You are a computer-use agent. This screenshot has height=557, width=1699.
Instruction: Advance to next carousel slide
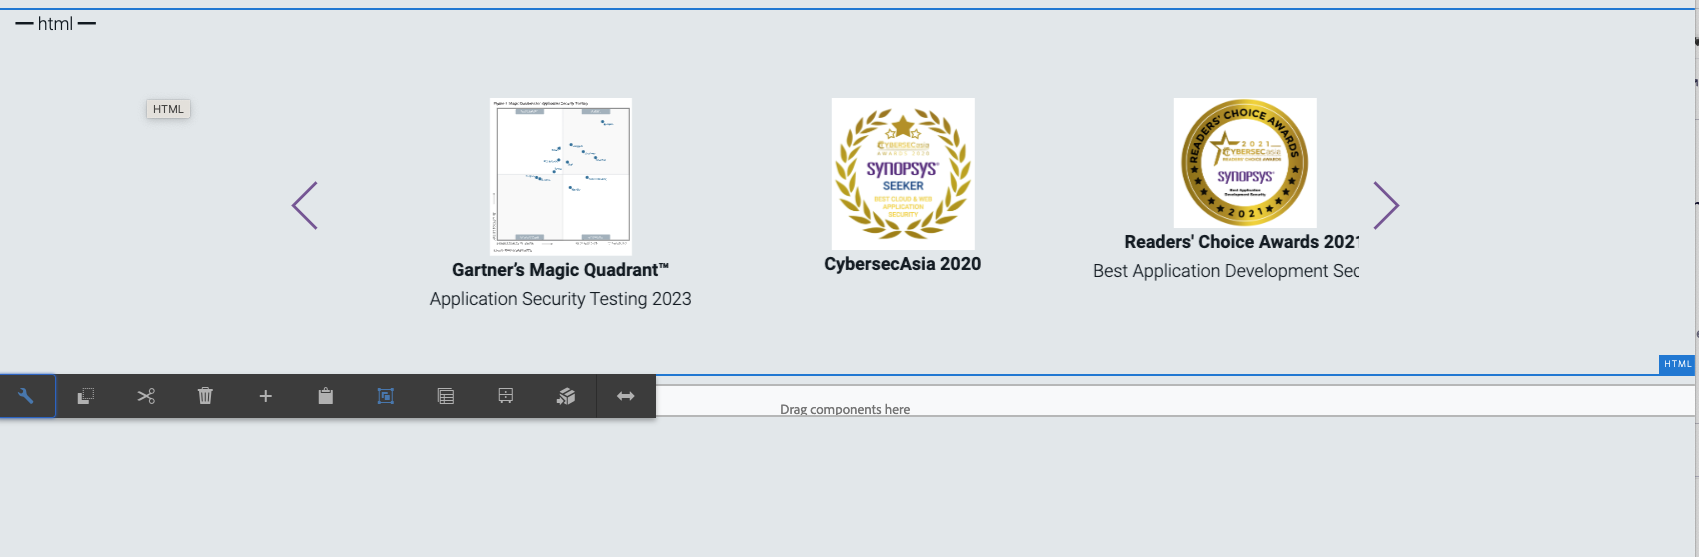[x=1386, y=205]
